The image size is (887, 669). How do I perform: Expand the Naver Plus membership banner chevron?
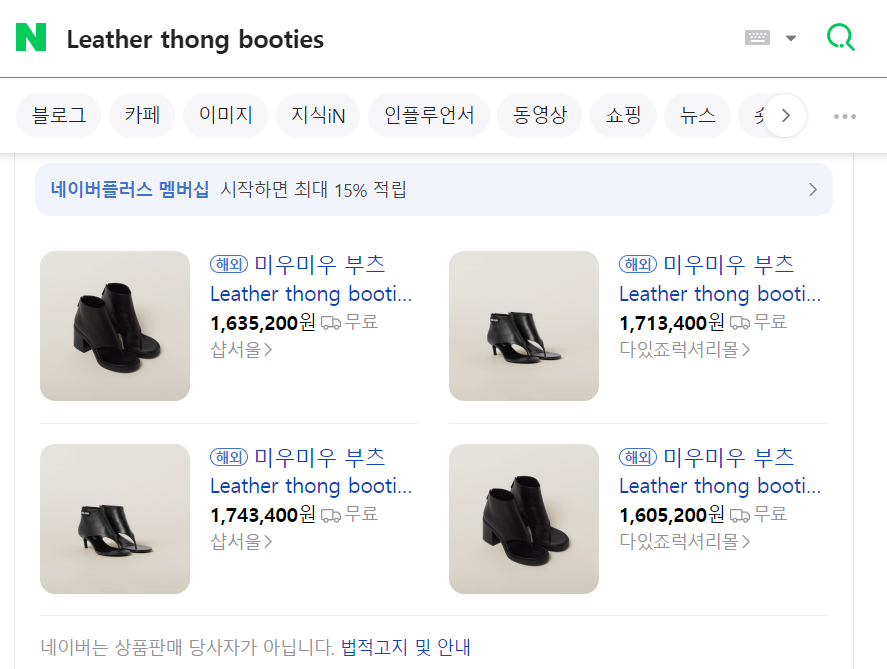point(812,190)
